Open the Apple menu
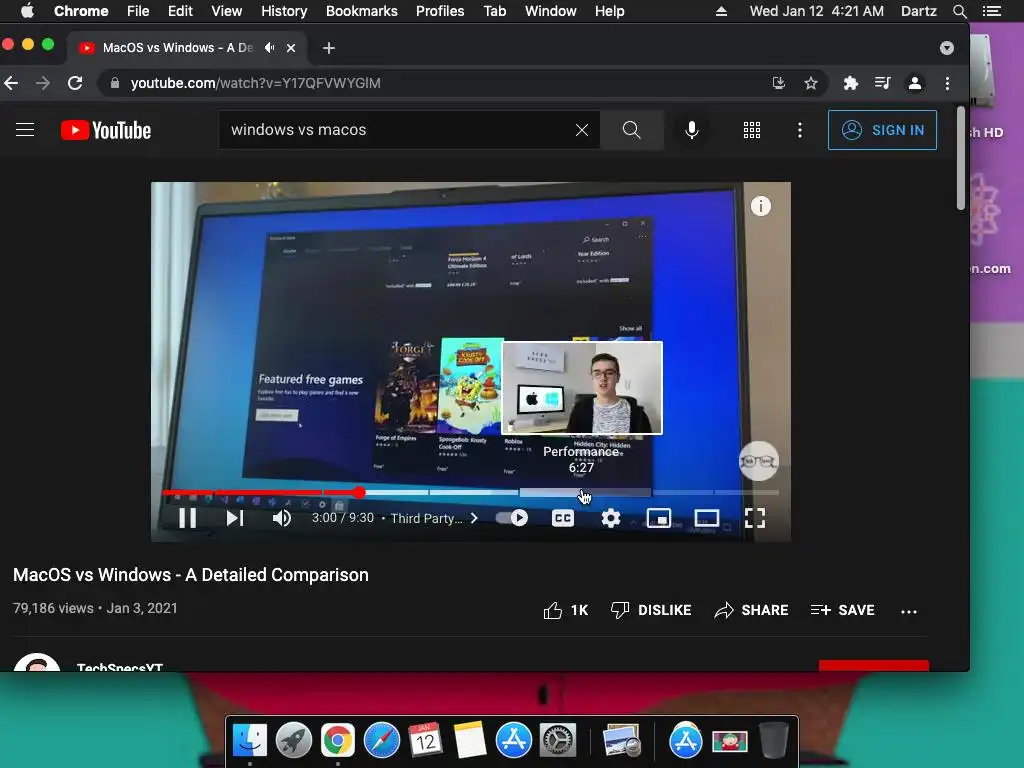 [27, 11]
